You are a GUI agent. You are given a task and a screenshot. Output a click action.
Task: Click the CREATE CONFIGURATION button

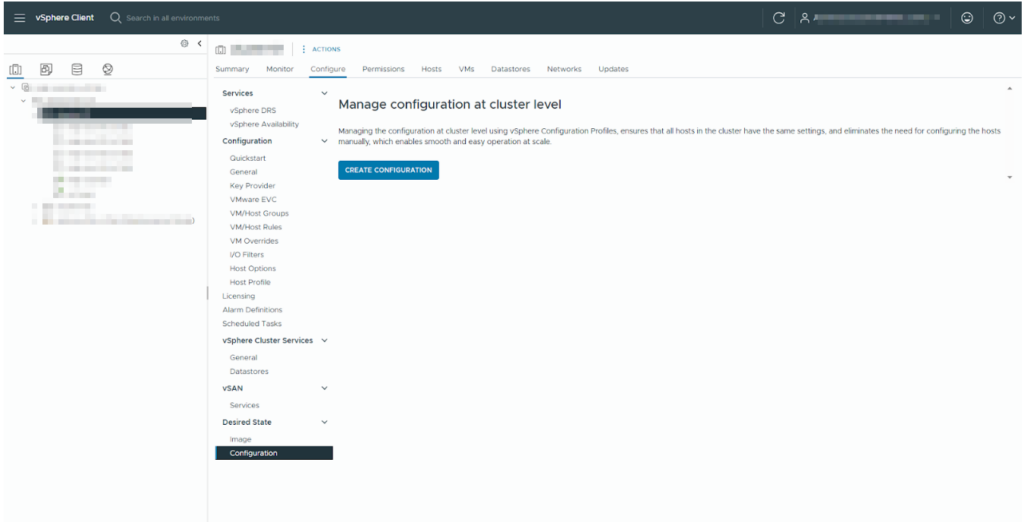click(389, 170)
